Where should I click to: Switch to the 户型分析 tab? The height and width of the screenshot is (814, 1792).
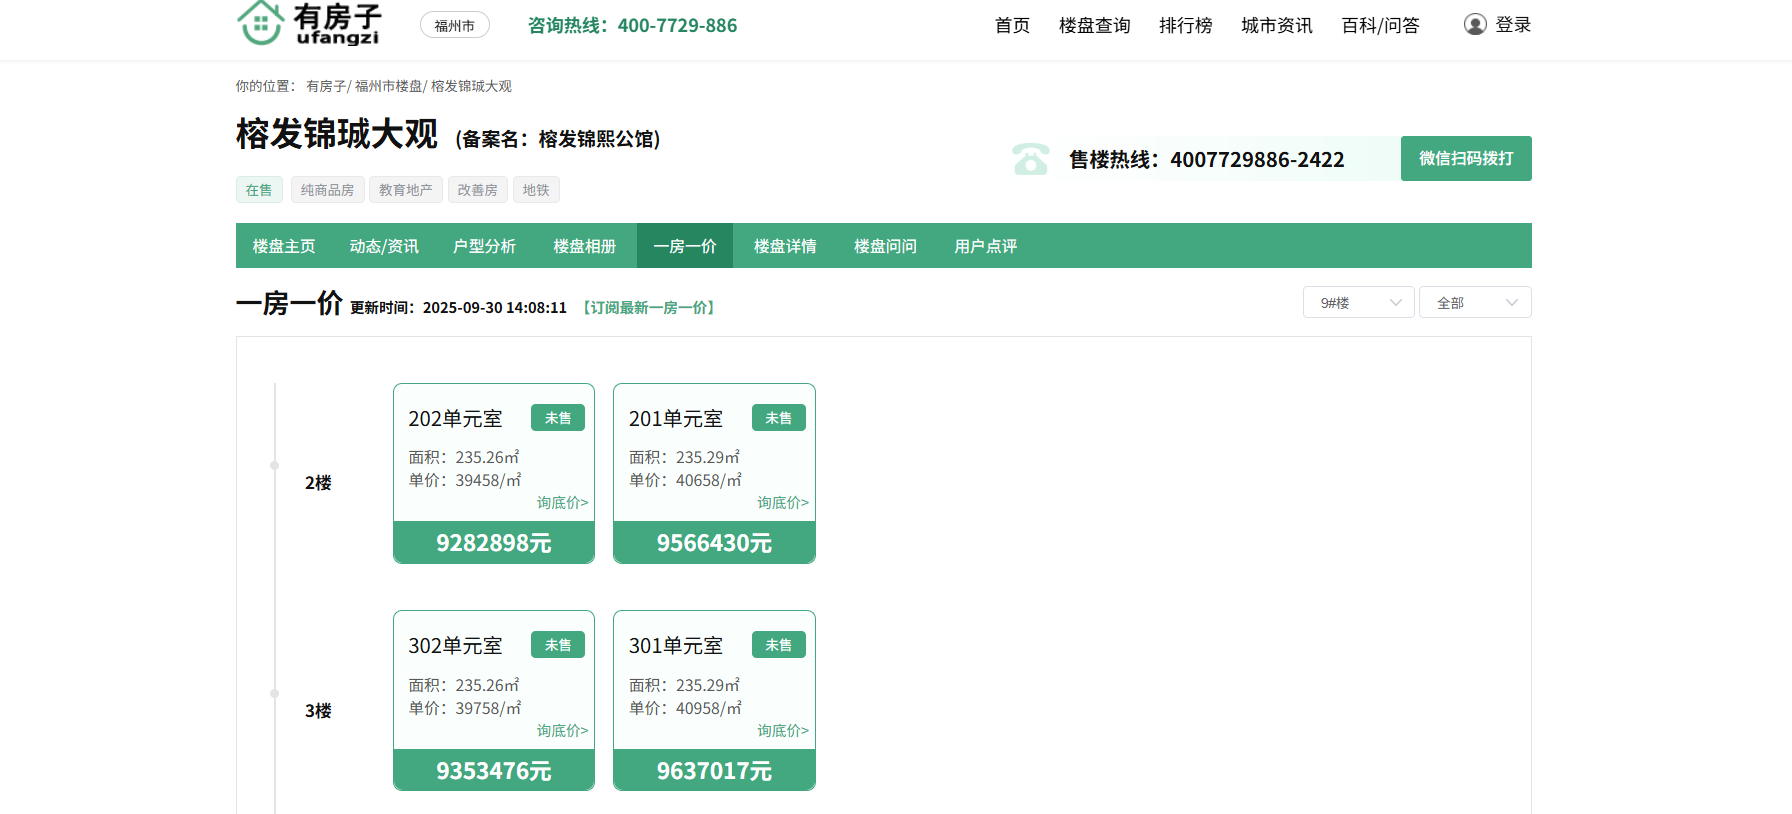pyautogui.click(x=484, y=246)
